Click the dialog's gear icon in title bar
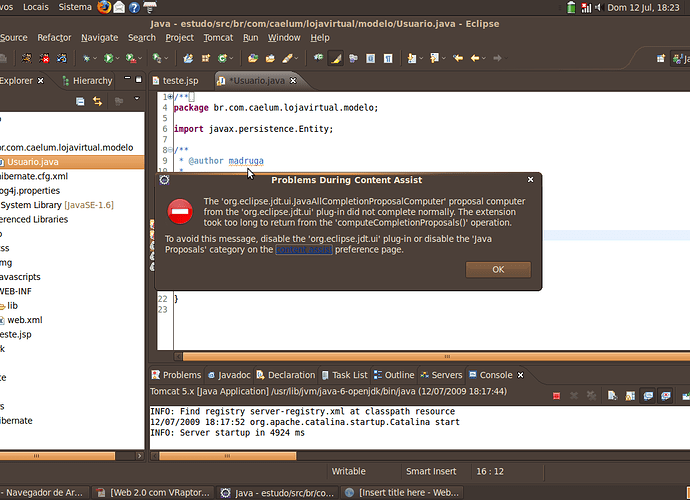 pos(164,180)
